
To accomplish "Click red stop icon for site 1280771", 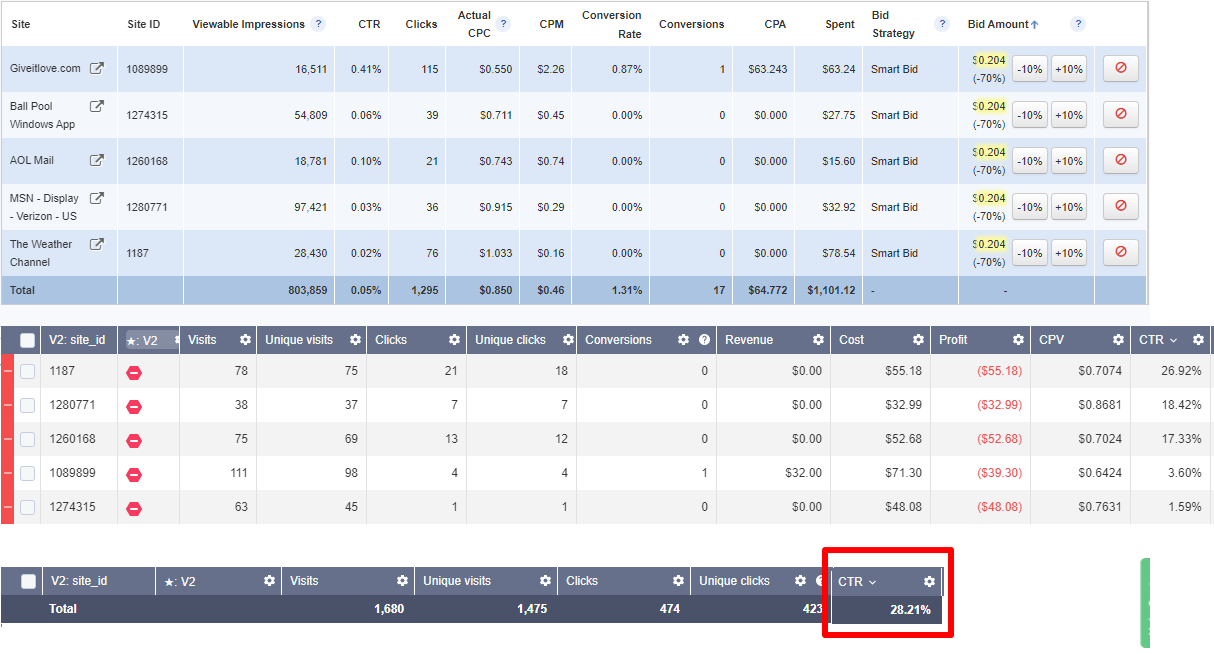I will [134, 406].
